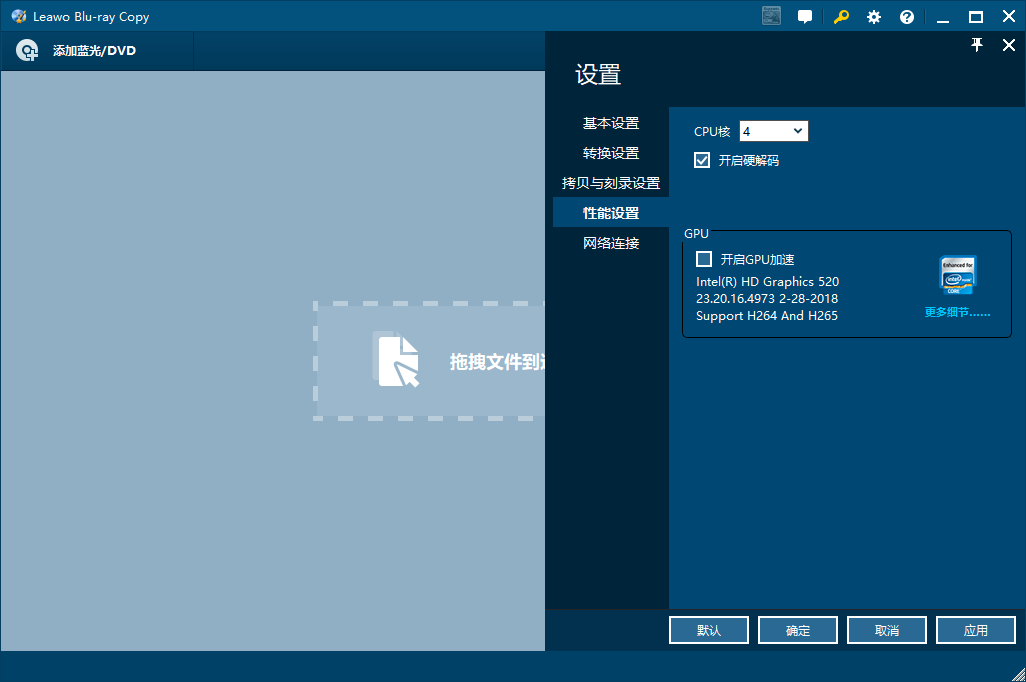Click the 应用 button
This screenshot has width=1026, height=682.
tap(976, 630)
